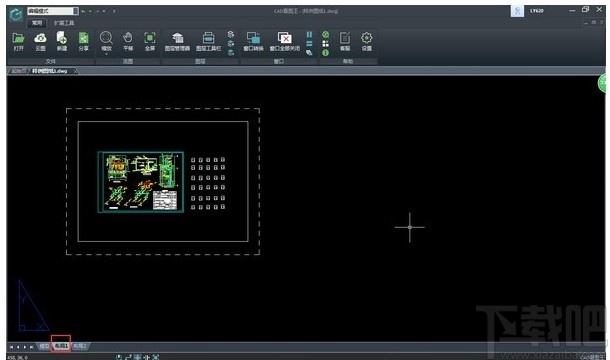The height and width of the screenshot is (360, 610).
Task: Click the New file (新建) icon
Action: click(x=62, y=42)
